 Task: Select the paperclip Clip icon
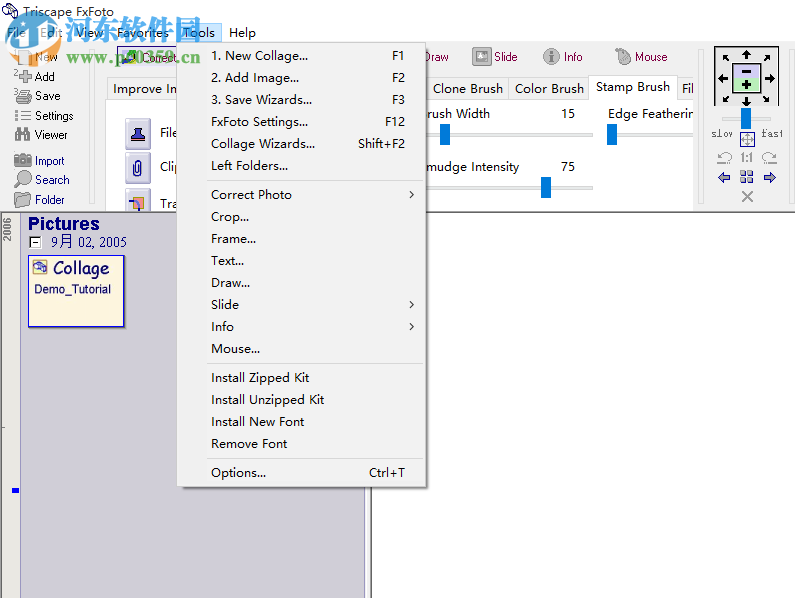point(138,168)
